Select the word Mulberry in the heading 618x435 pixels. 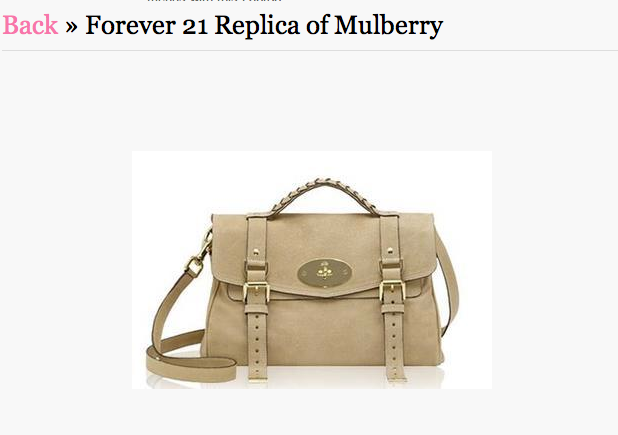click(389, 26)
